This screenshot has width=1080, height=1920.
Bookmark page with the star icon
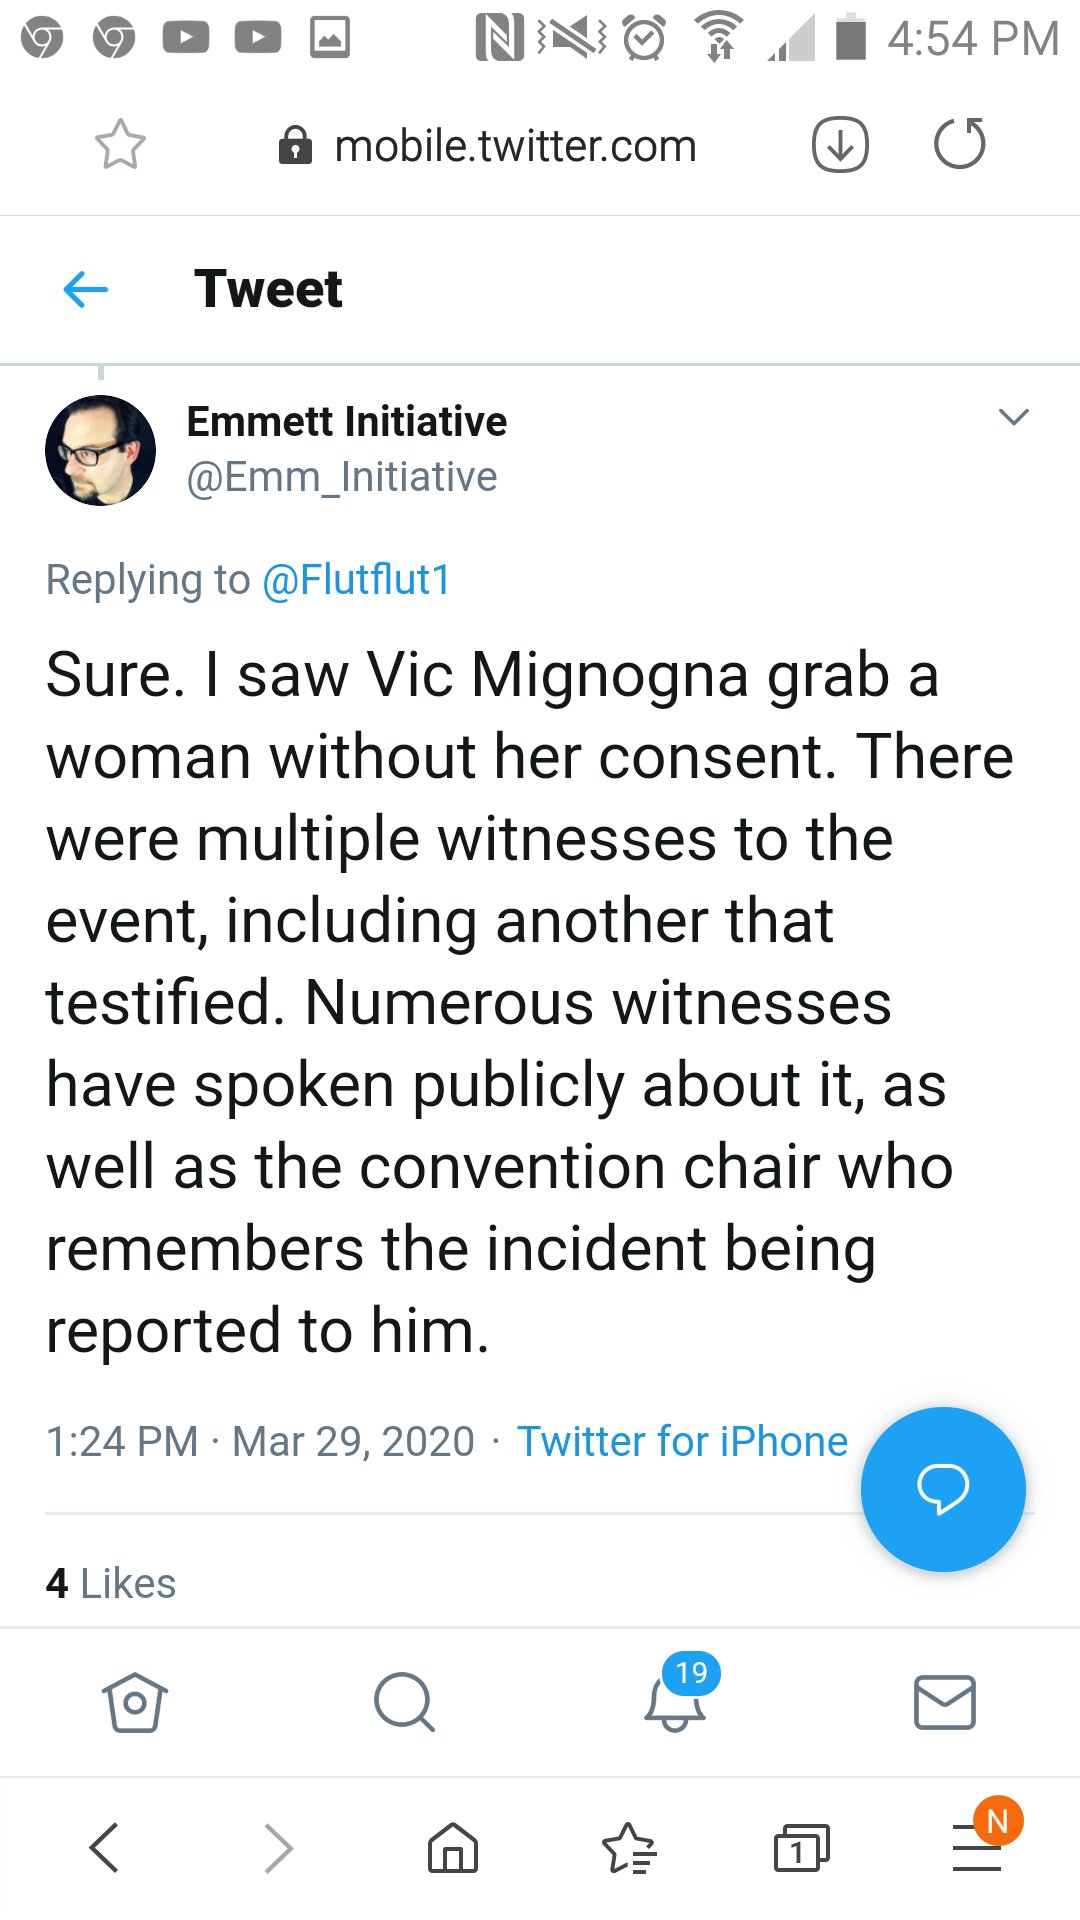coord(120,145)
